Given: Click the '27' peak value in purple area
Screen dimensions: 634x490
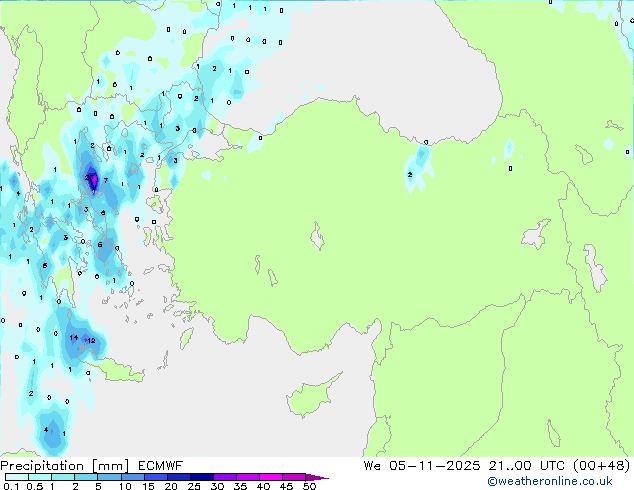Looking at the screenshot, I should (89, 177).
